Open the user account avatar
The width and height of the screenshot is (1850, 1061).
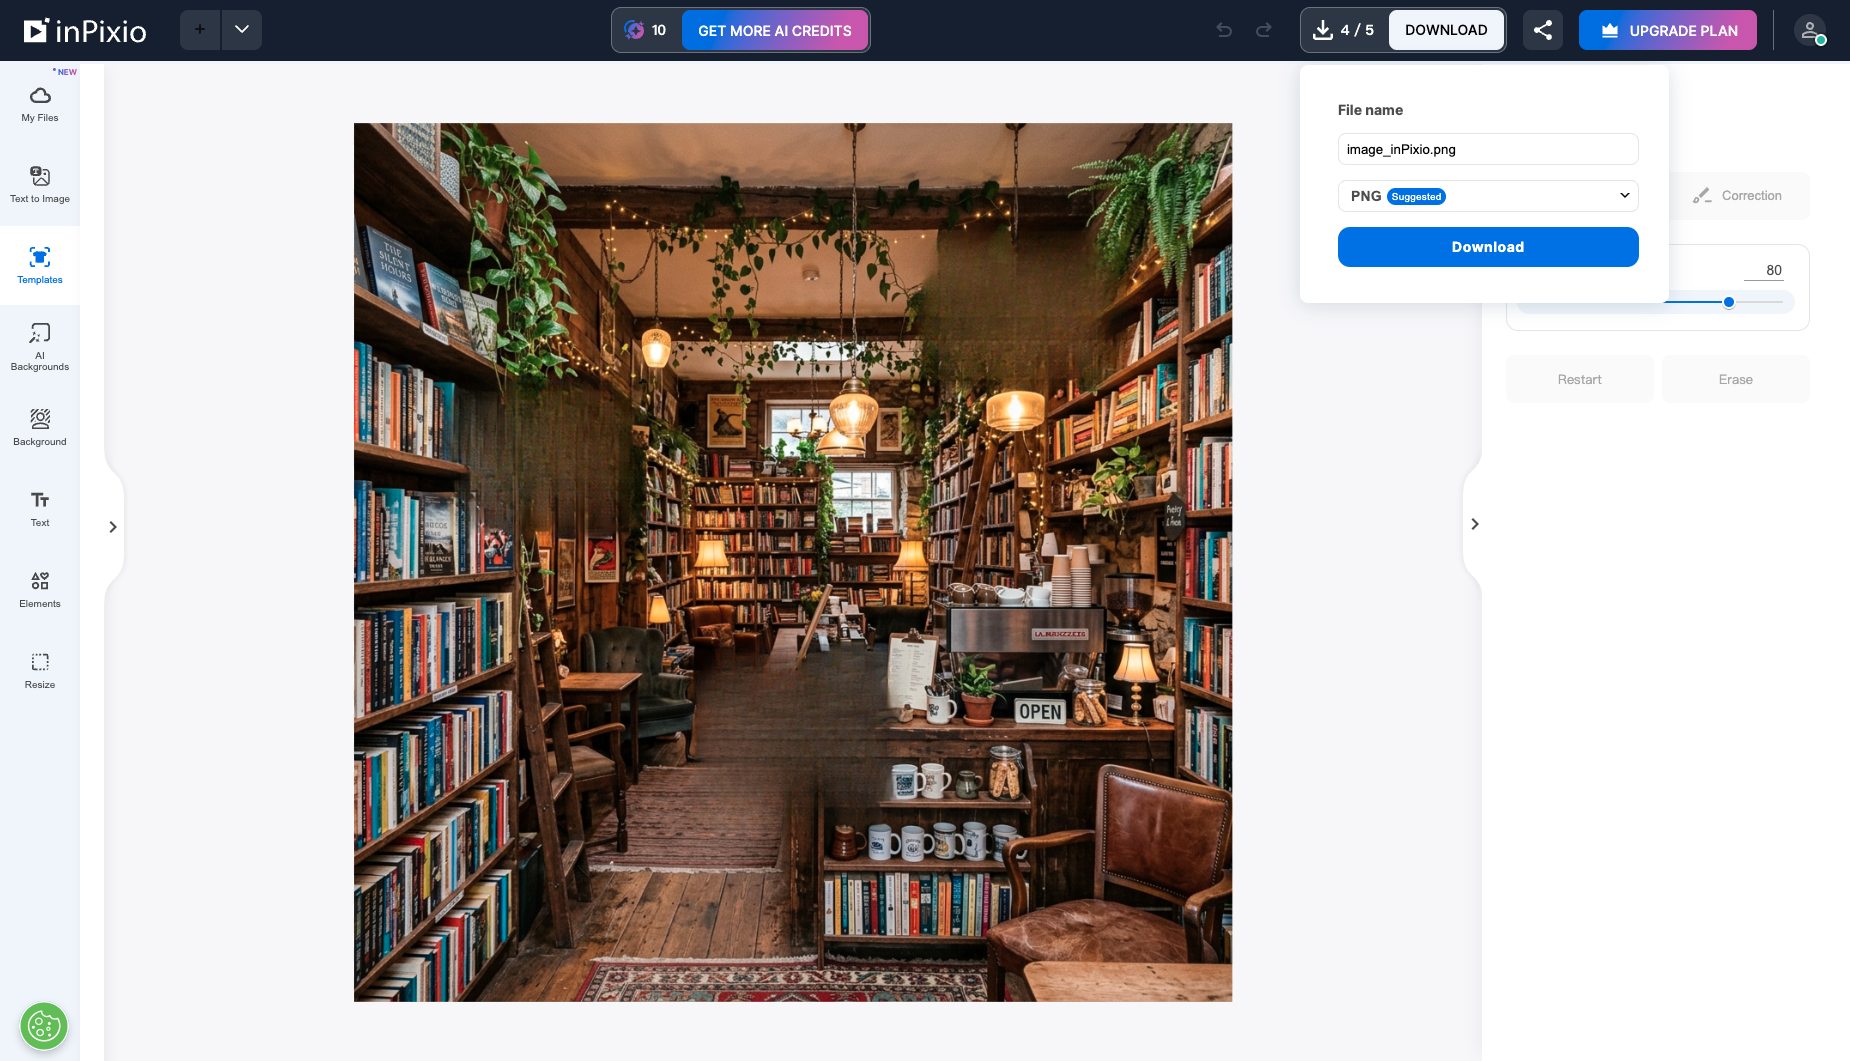[x=1810, y=30]
